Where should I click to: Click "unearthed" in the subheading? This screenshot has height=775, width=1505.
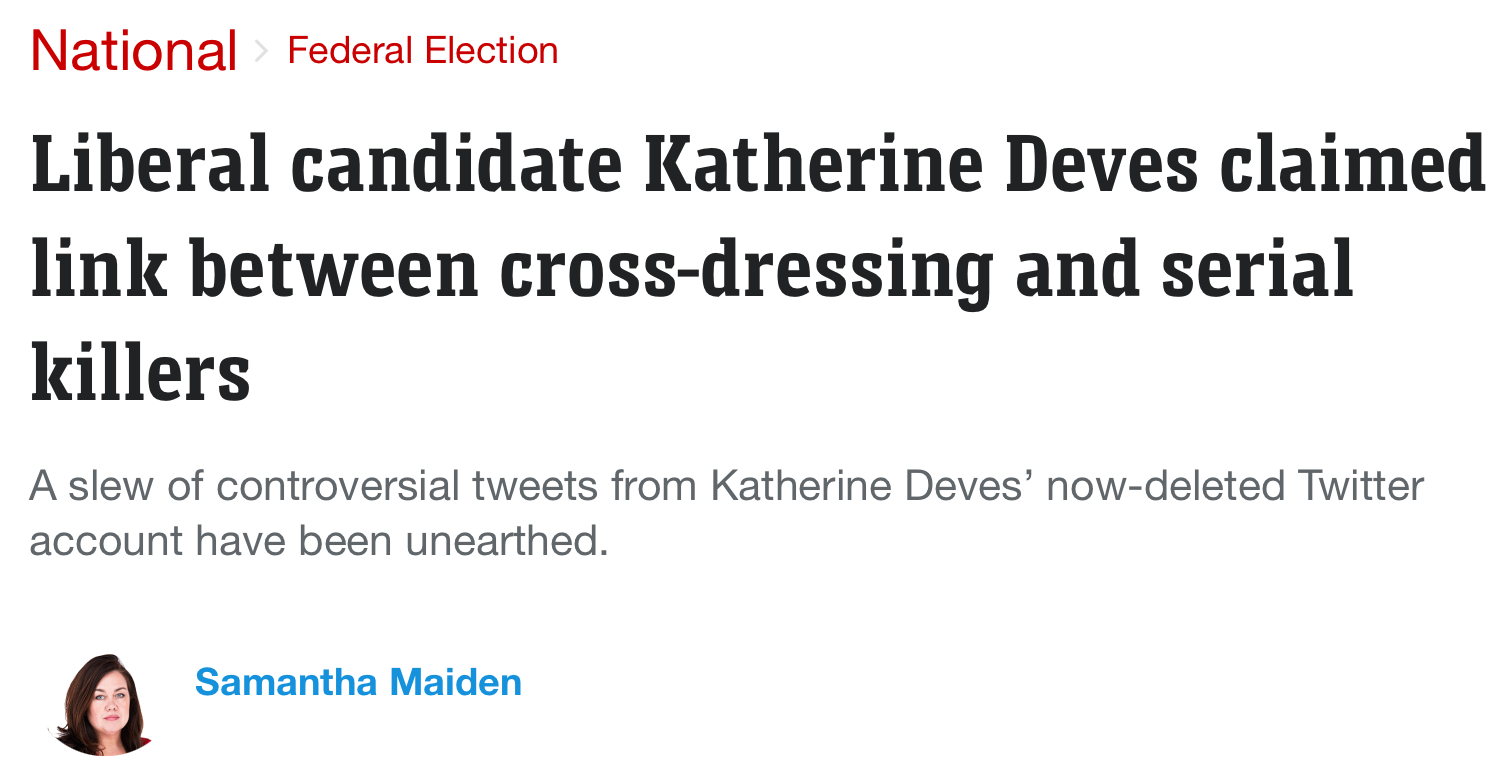coord(506,541)
